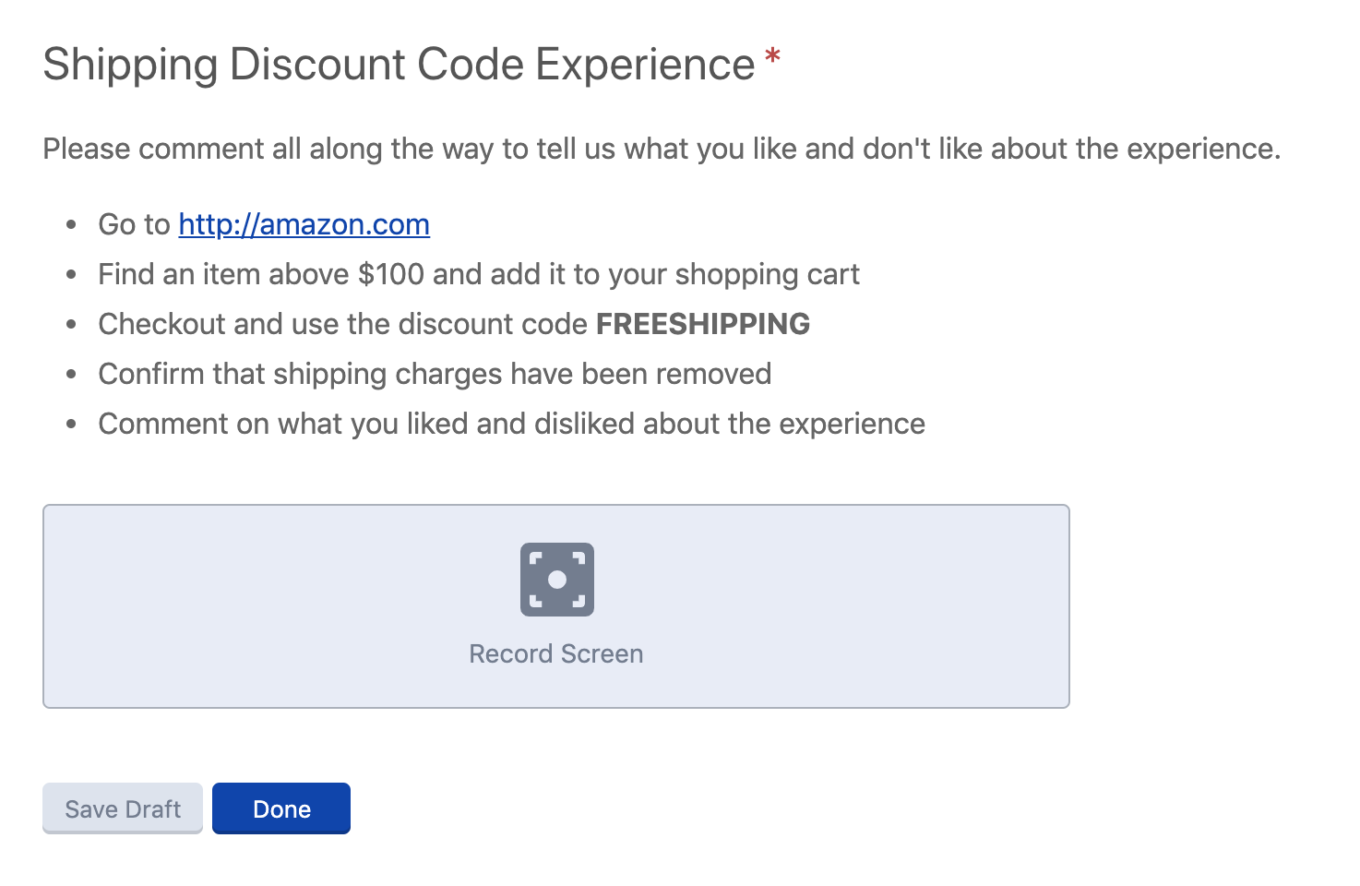Click the words 'Go to' before the link
Screen dimensions: 1360x886
tap(134, 224)
